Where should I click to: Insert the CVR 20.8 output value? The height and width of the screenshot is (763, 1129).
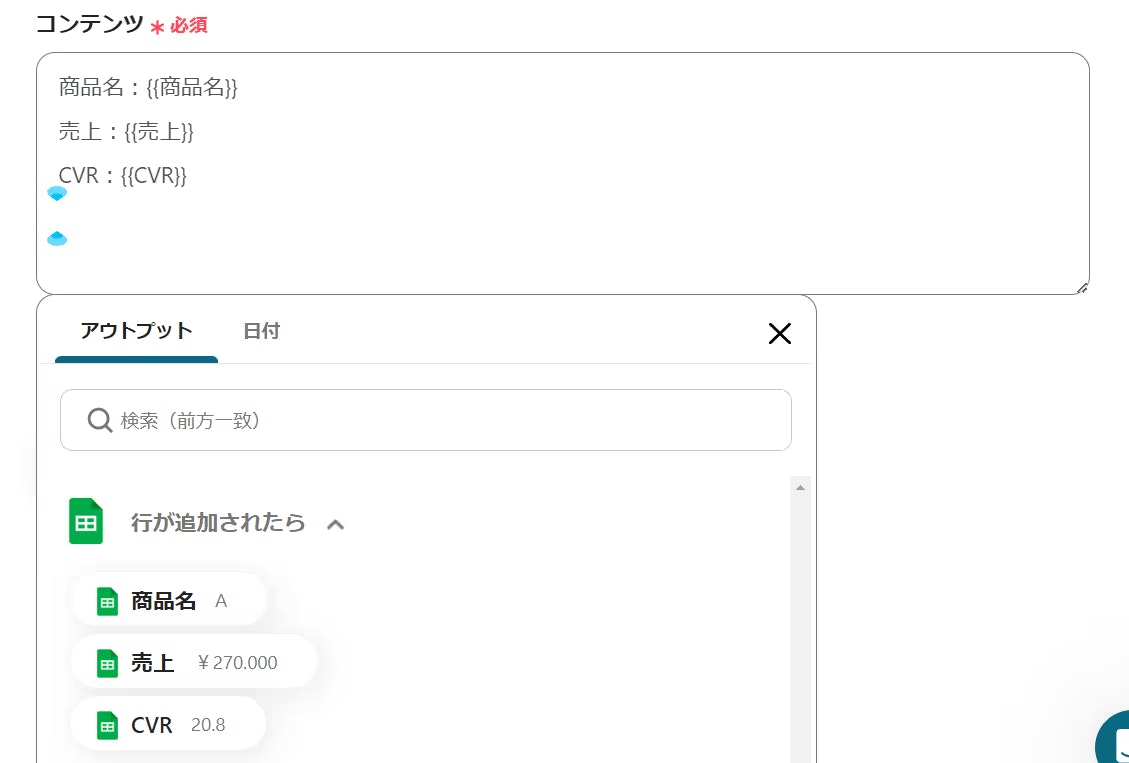[168, 724]
